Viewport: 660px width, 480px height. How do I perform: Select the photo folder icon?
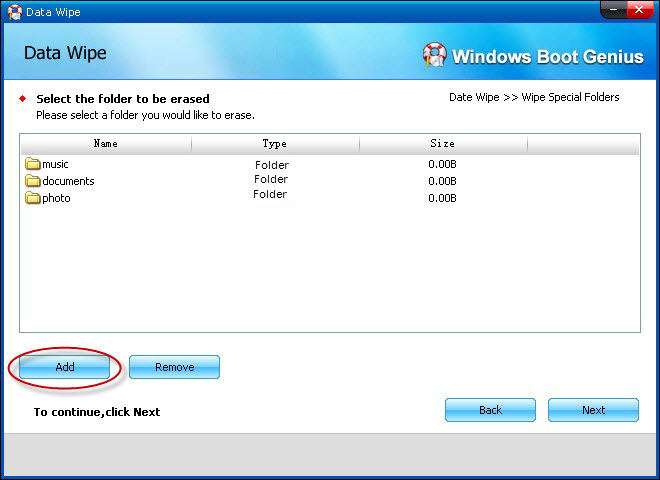(x=33, y=198)
